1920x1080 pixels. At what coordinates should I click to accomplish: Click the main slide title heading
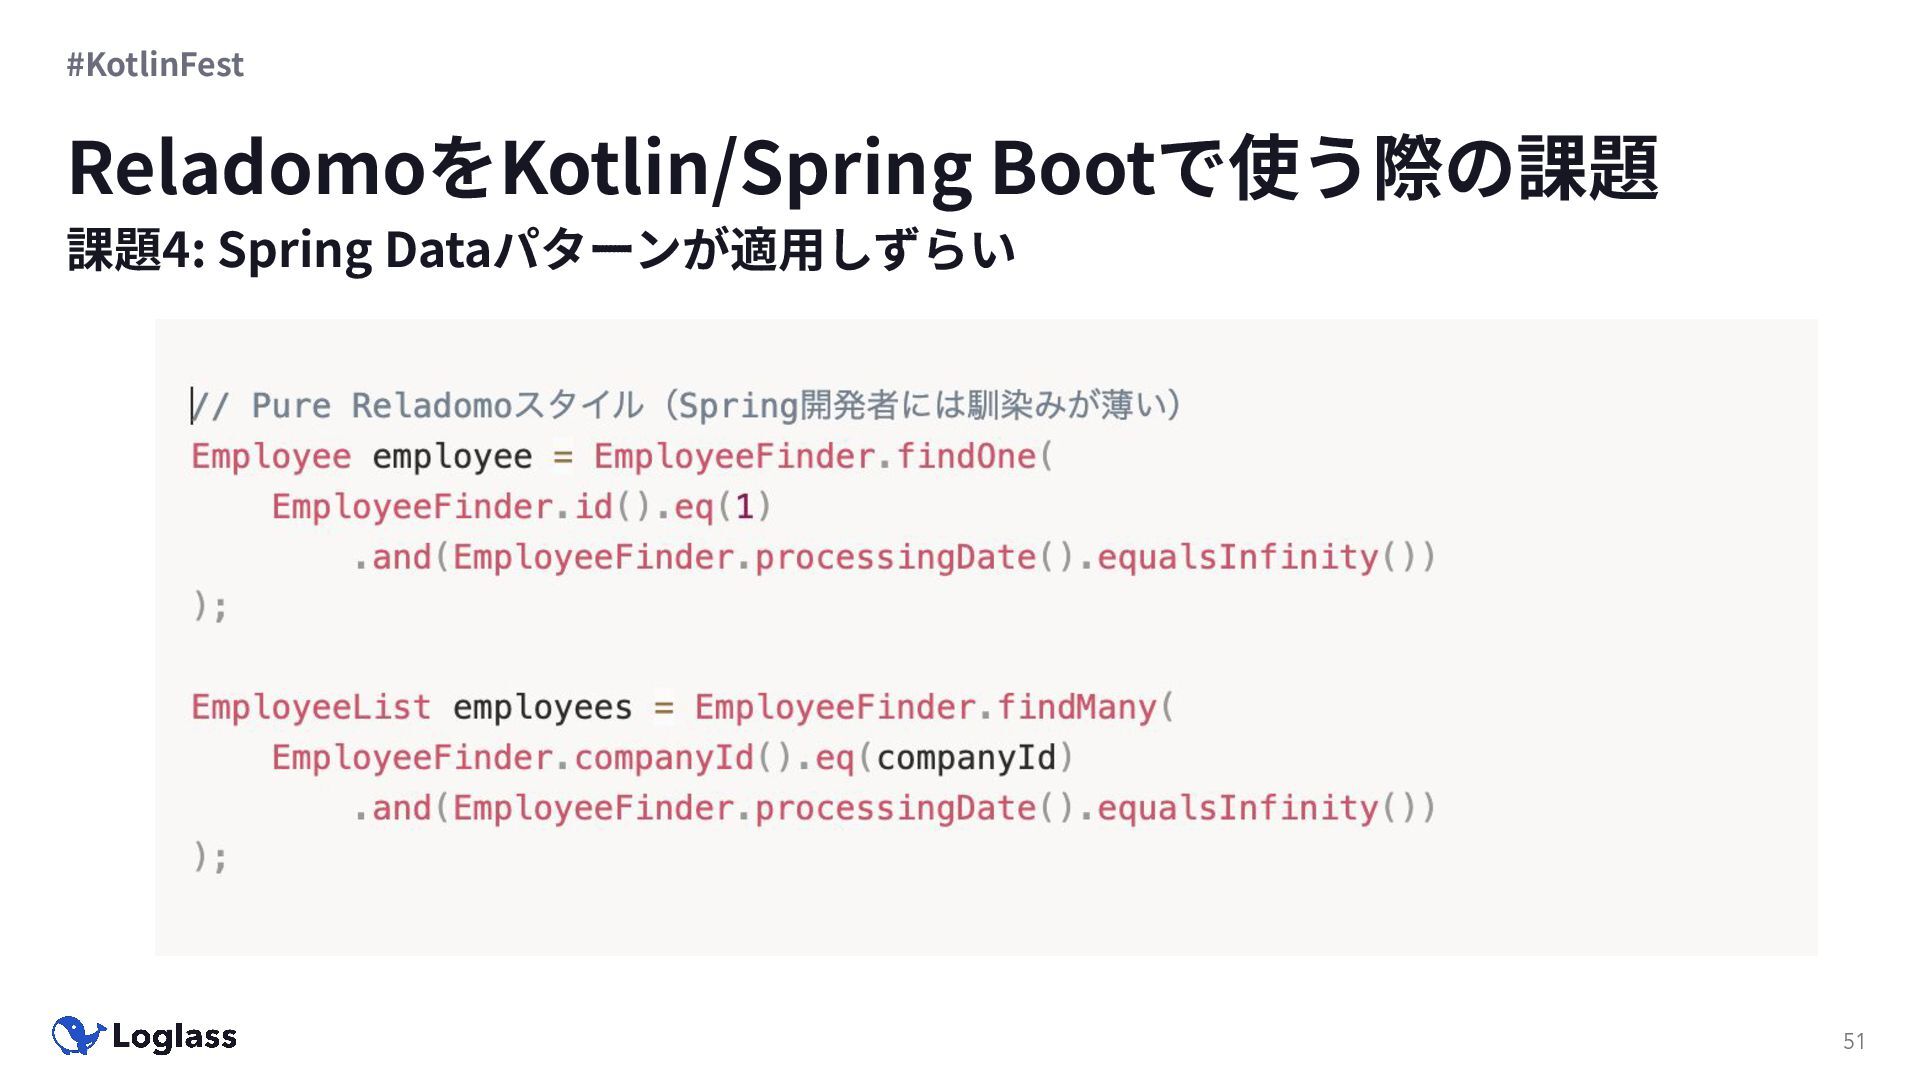click(x=862, y=168)
